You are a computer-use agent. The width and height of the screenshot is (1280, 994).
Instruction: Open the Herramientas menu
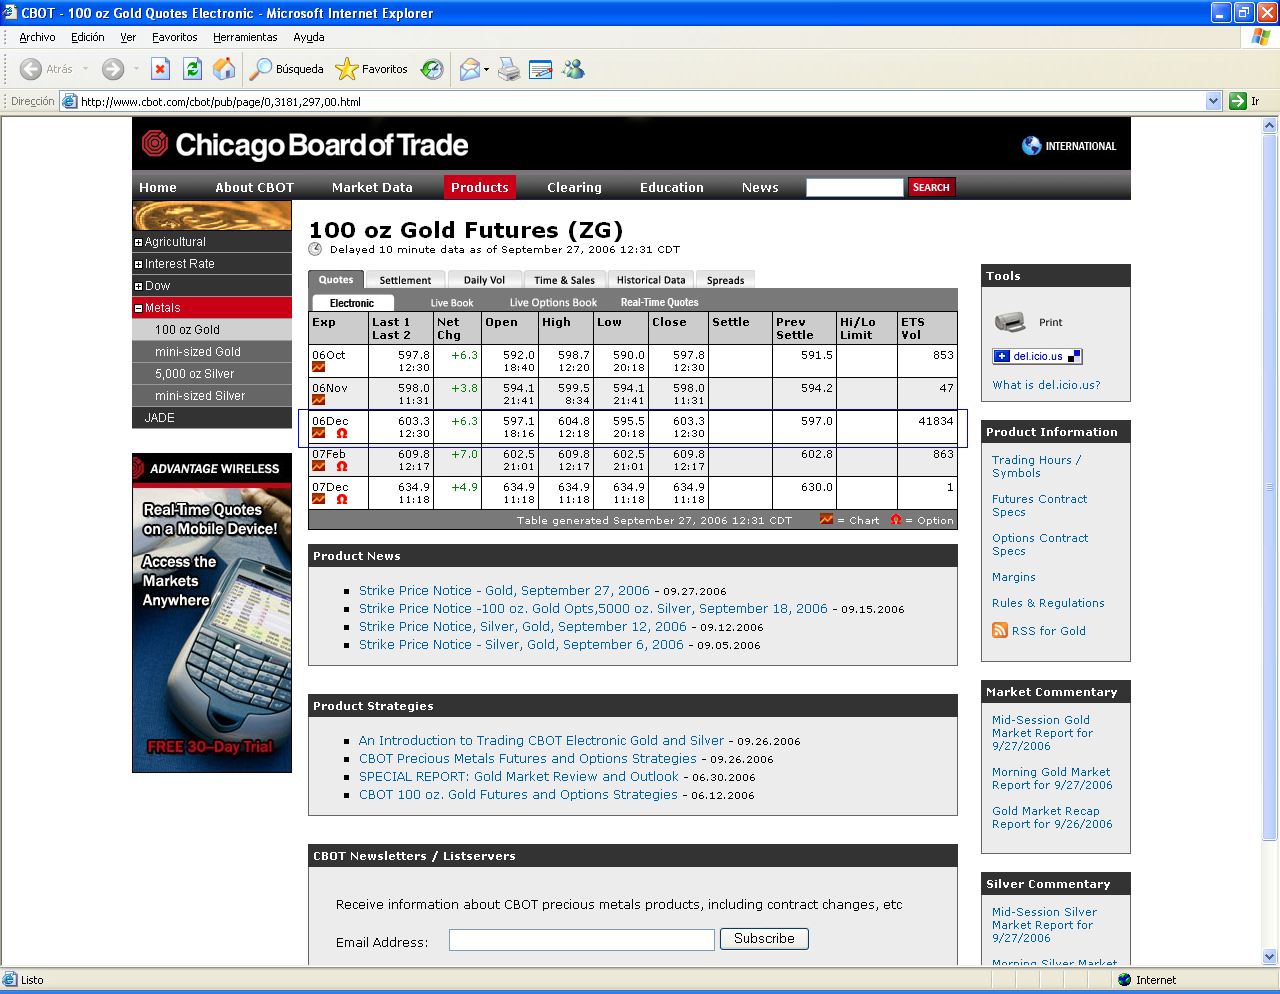(245, 37)
